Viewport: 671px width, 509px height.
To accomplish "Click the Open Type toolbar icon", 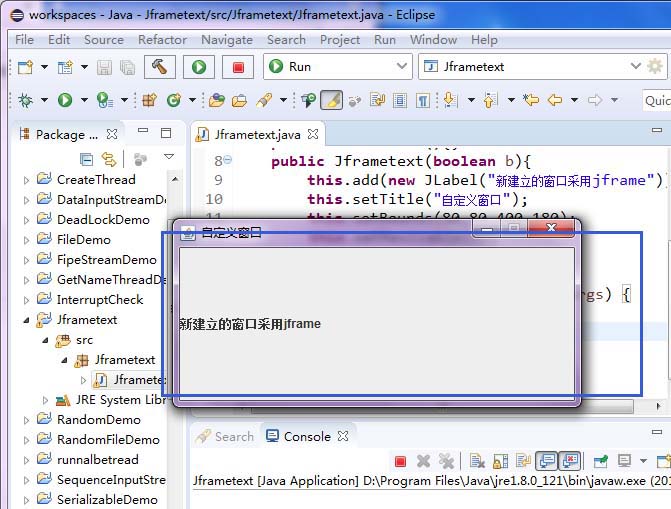I will [x=216, y=100].
